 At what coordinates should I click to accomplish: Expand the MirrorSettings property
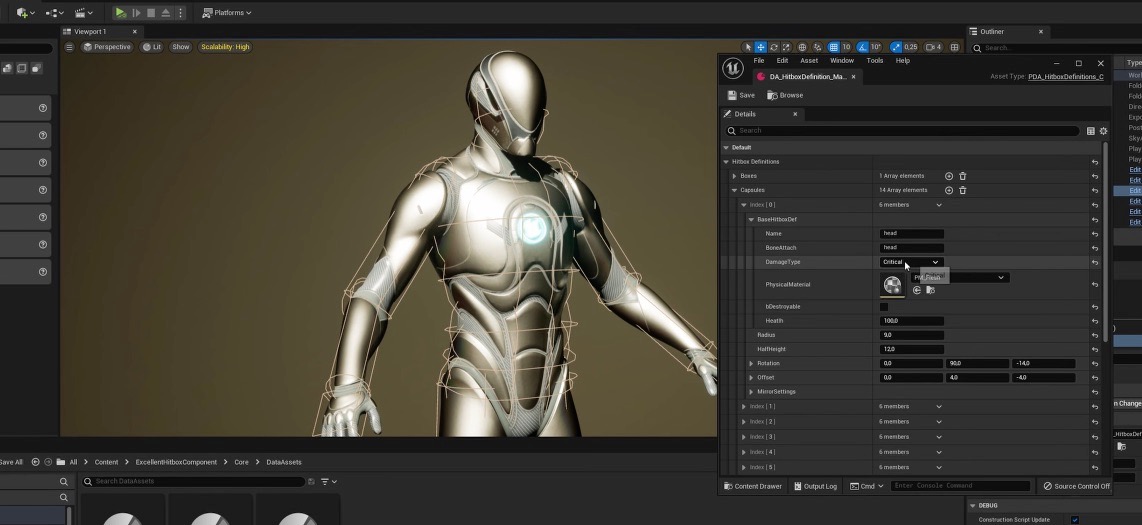pyautogui.click(x=751, y=392)
